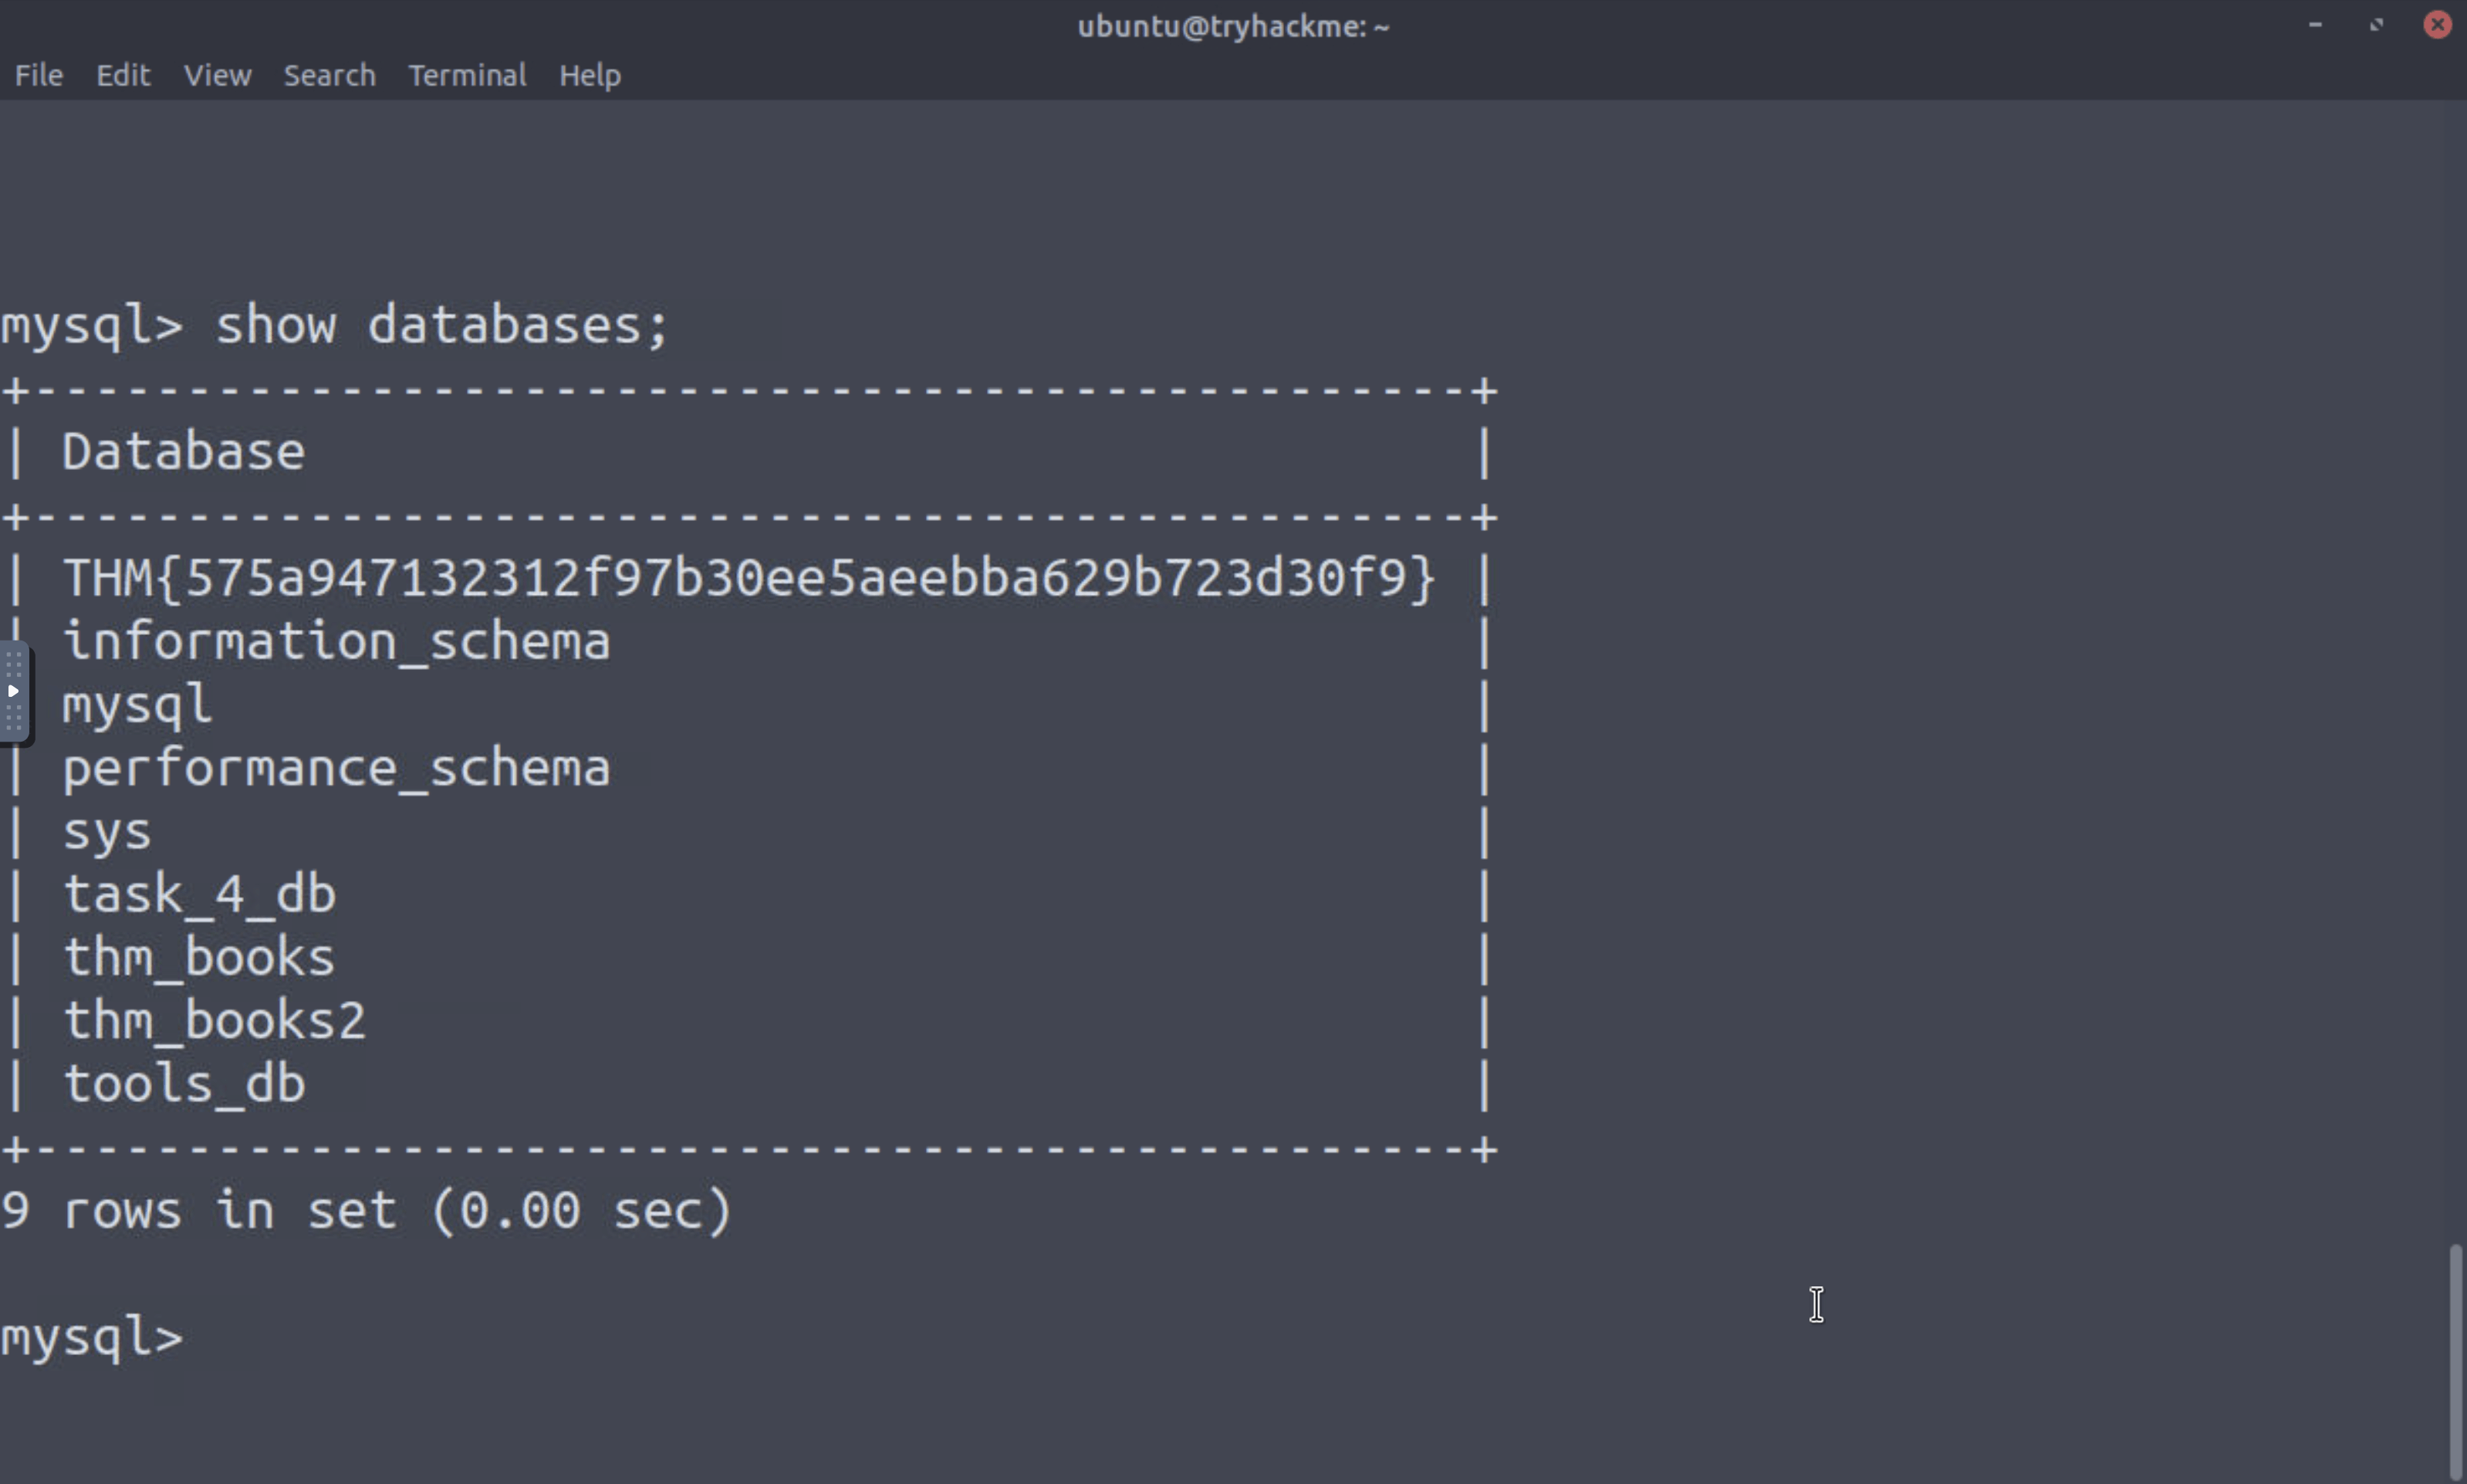The height and width of the screenshot is (1484, 2467).
Task: Click the empty mysql> prompt at bottom
Action: (x=92, y=1339)
